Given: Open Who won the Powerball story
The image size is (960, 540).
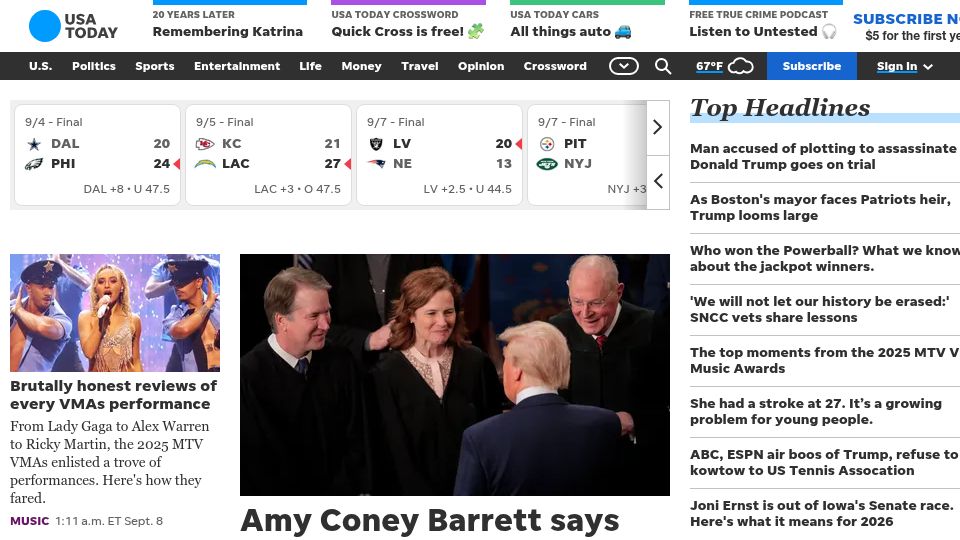Looking at the screenshot, I should coord(824,258).
